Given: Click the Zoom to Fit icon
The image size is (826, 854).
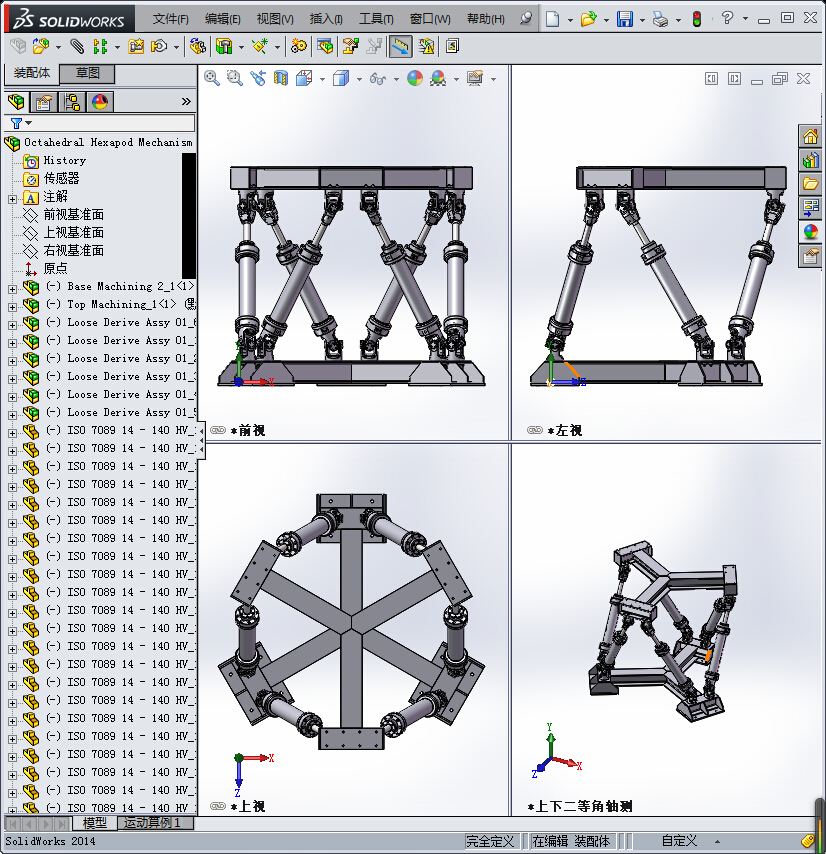Looking at the screenshot, I should pos(212,79).
